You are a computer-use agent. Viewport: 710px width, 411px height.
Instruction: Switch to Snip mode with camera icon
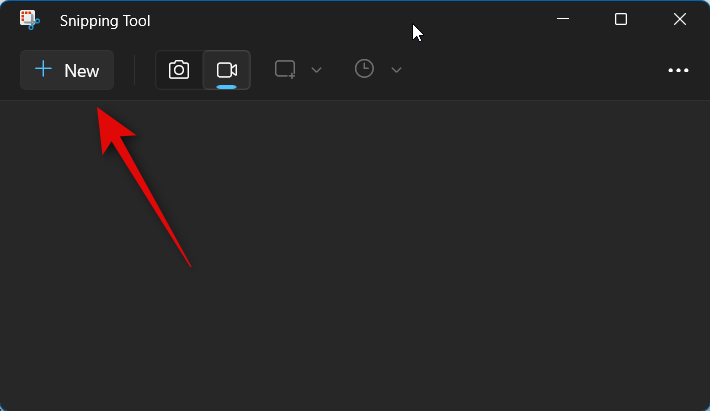[x=179, y=70]
